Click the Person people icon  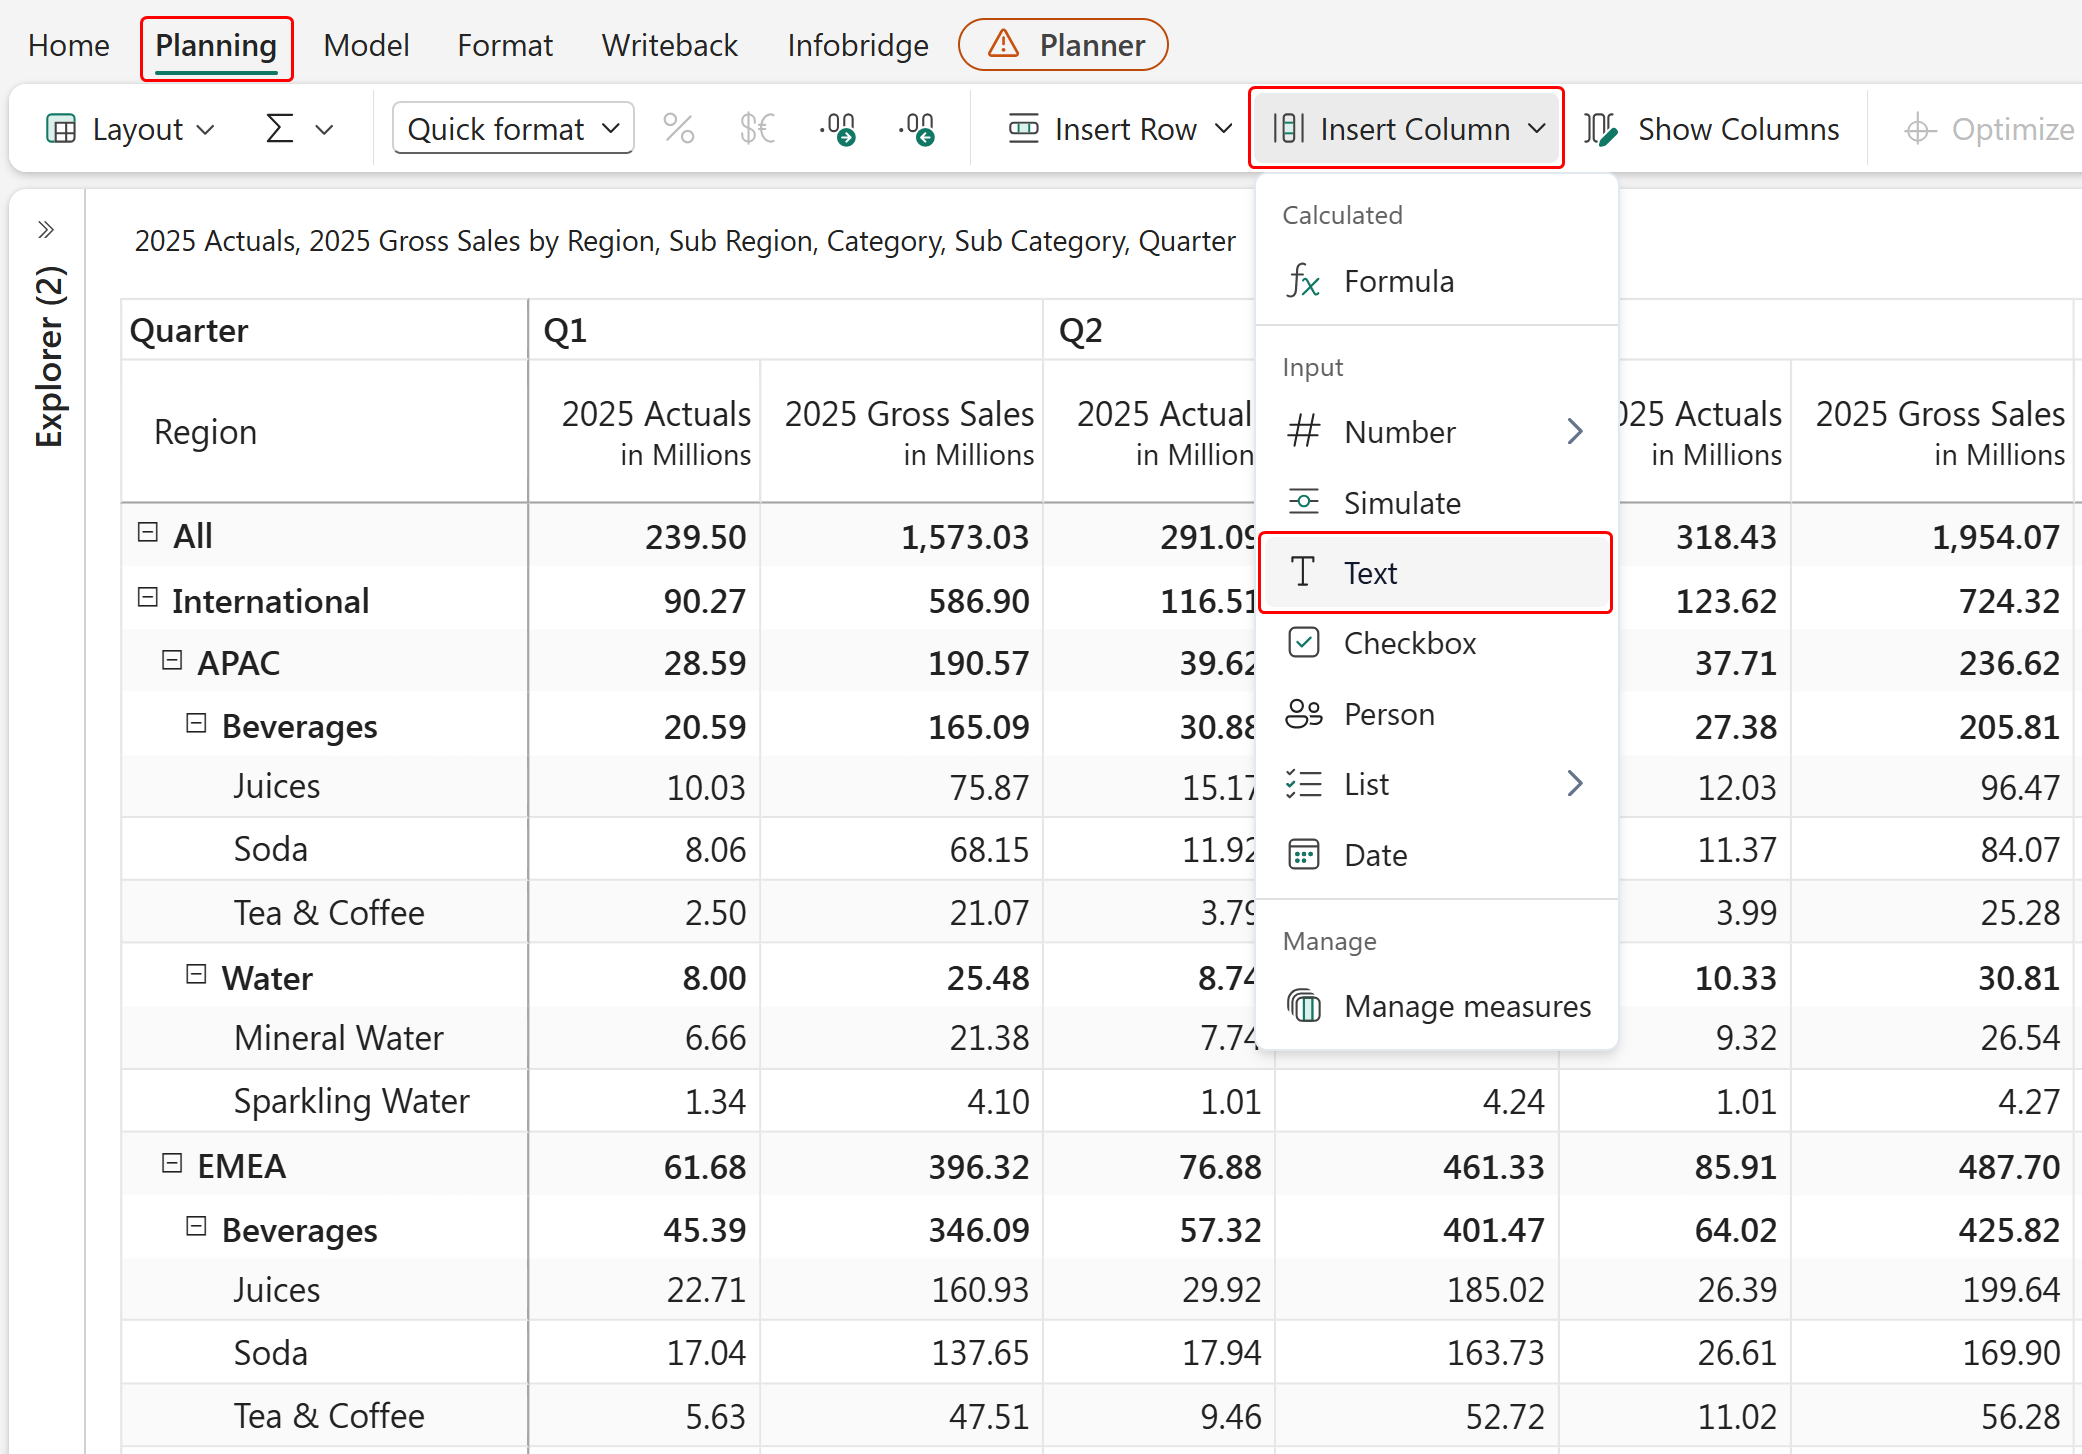[x=1304, y=714]
